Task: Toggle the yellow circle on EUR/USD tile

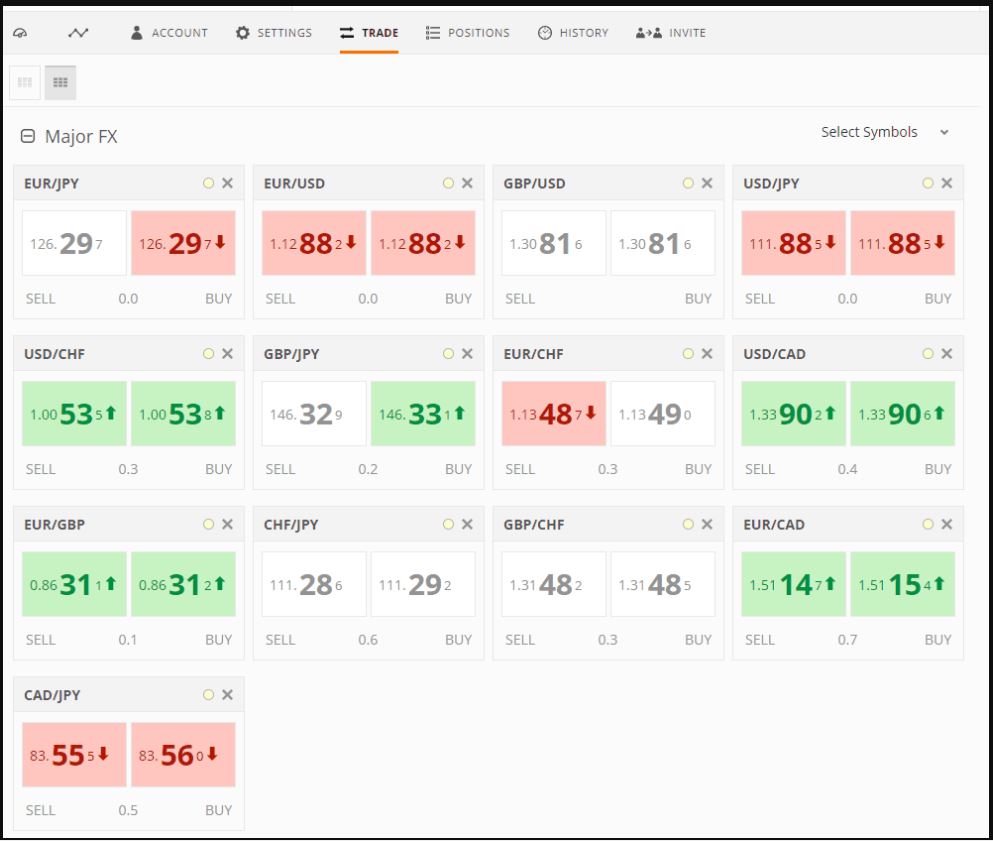Action: coord(448,183)
